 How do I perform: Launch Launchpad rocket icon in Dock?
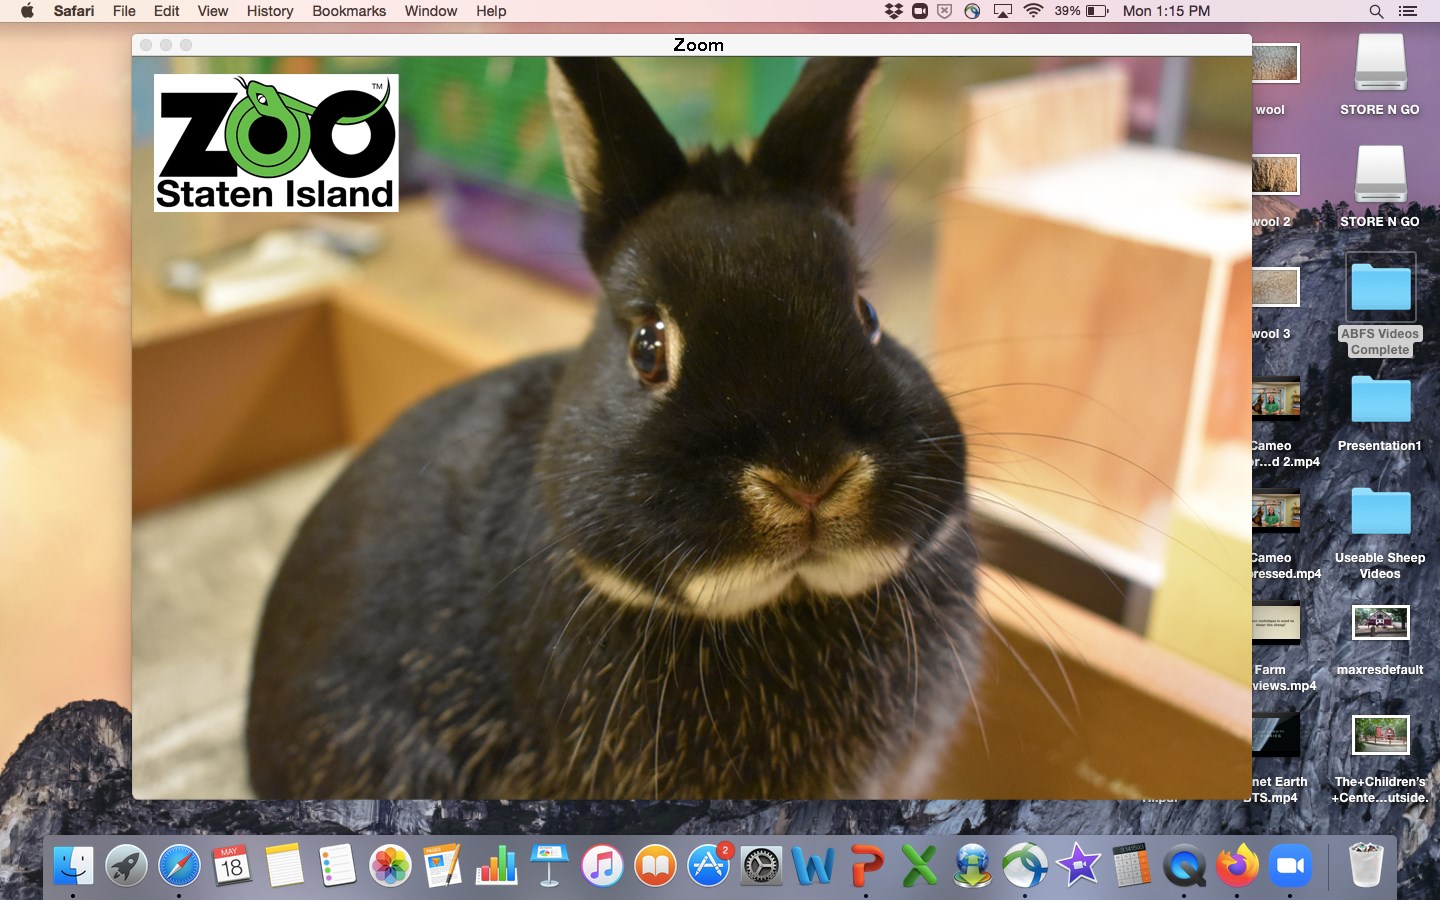click(x=126, y=865)
